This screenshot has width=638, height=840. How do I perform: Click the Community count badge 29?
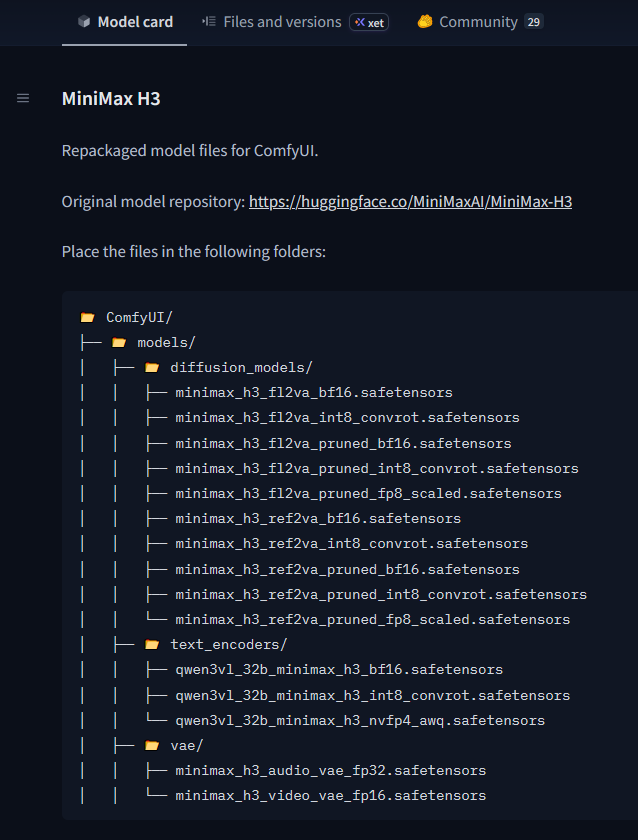tap(534, 22)
